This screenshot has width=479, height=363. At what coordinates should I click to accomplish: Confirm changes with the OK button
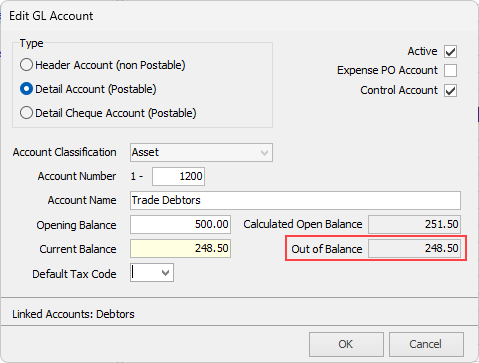pyautogui.click(x=346, y=344)
